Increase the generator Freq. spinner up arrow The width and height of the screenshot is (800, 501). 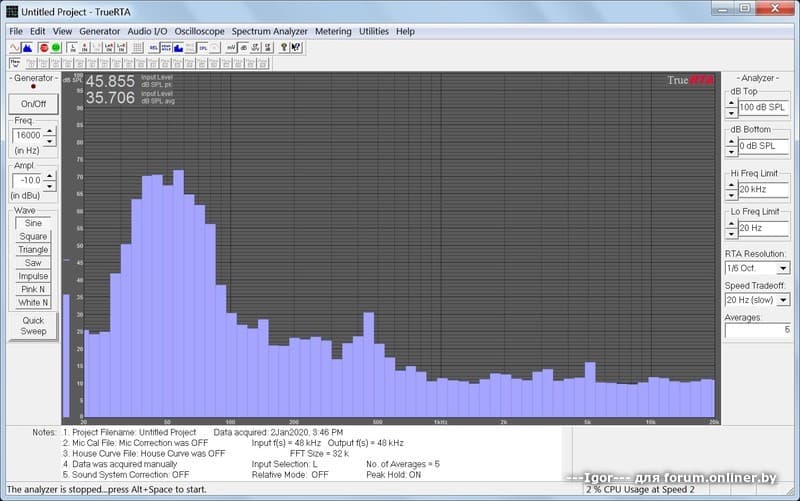click(50, 131)
